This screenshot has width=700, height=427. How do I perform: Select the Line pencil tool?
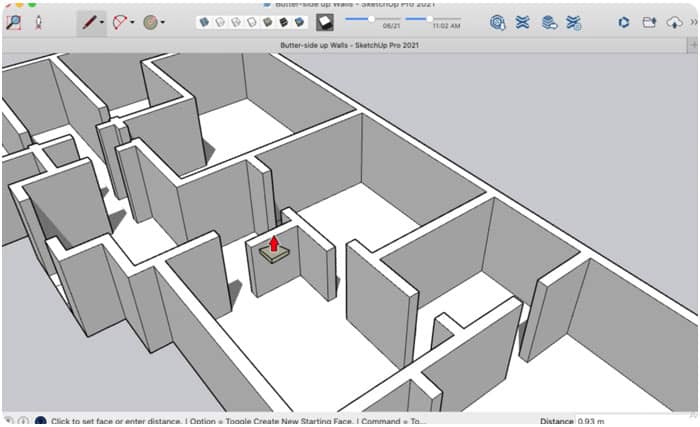point(89,22)
